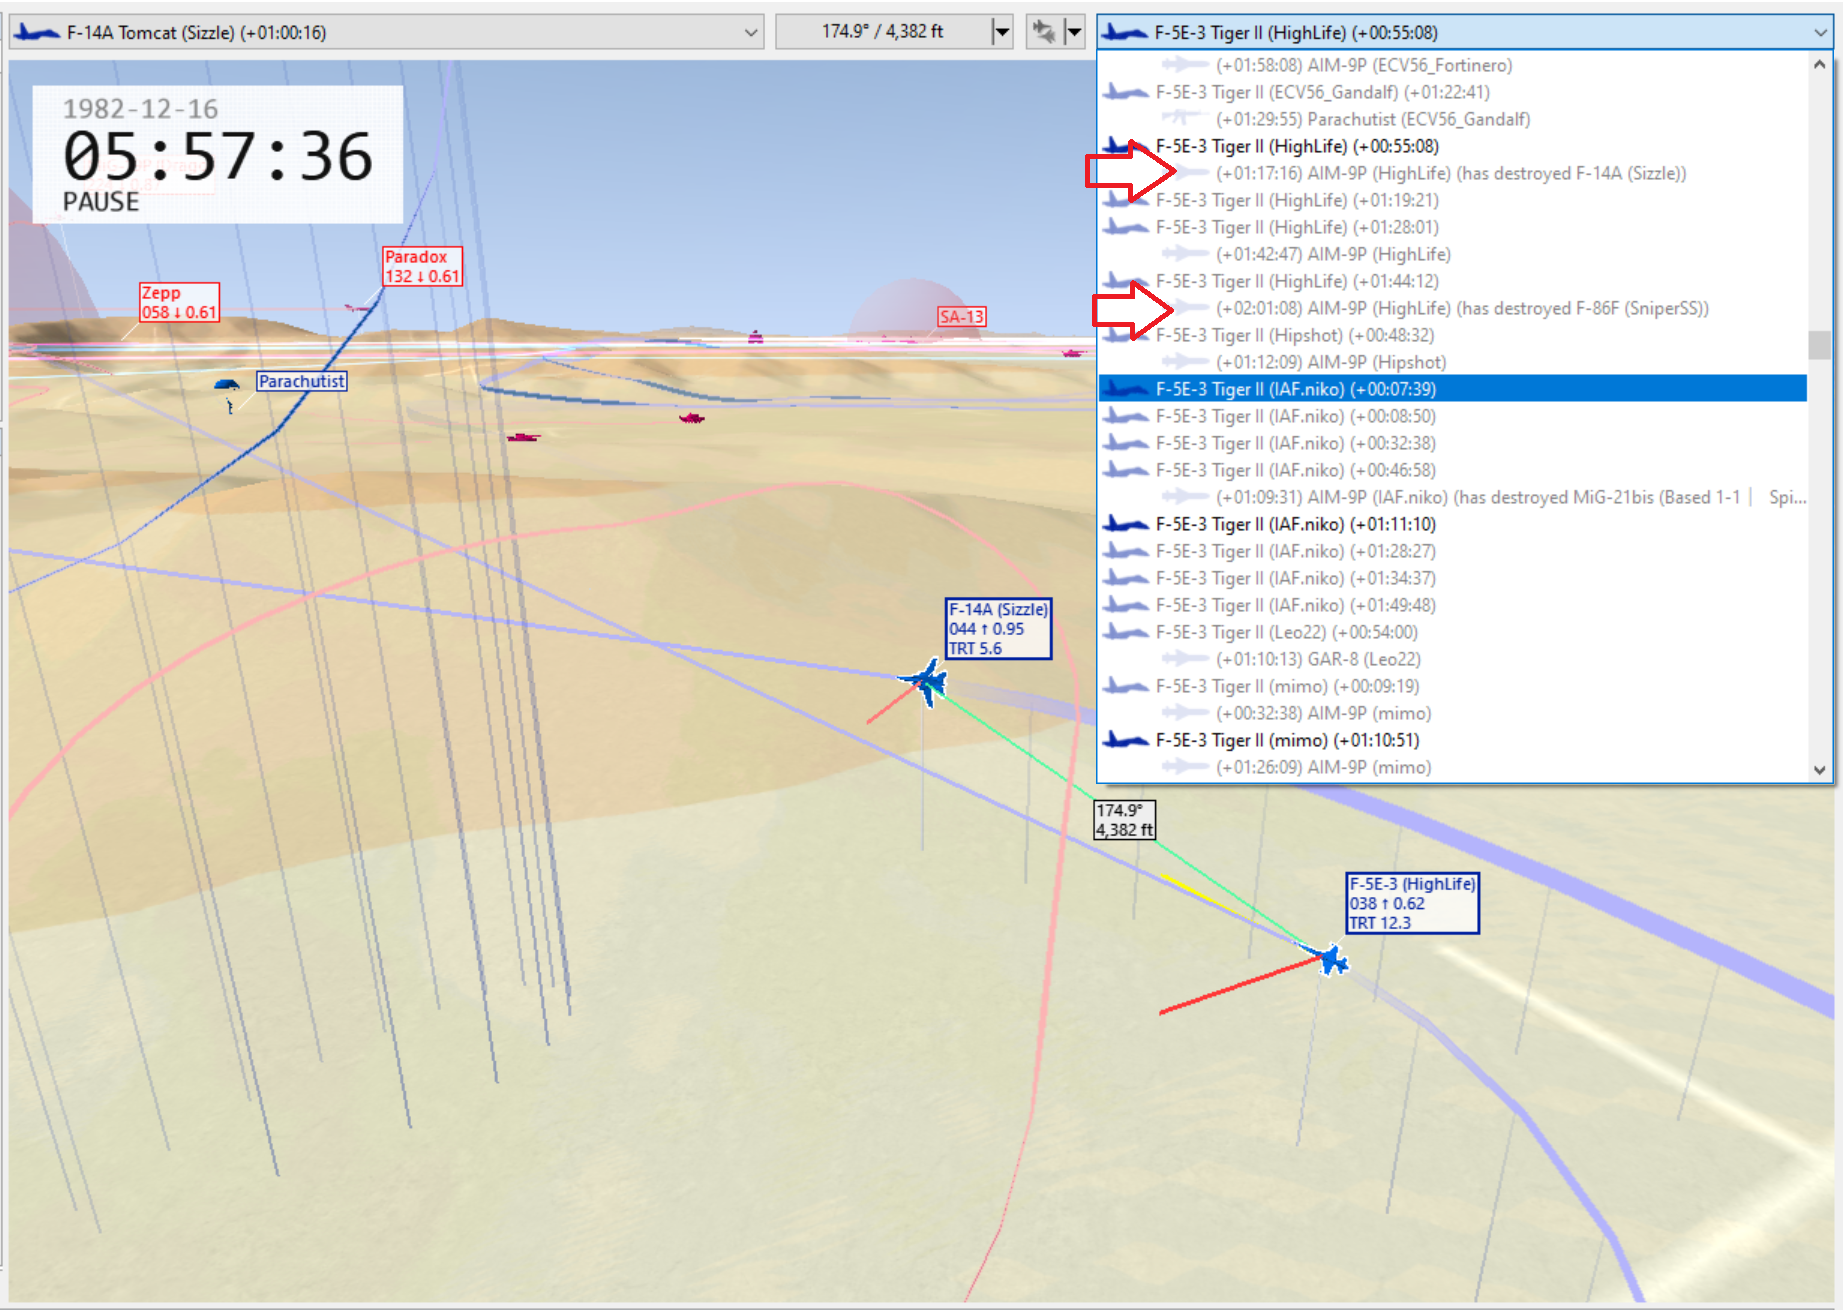This screenshot has height=1310, width=1843.
Task: Click the scroll down arrow of the object list
Action: point(1820,770)
